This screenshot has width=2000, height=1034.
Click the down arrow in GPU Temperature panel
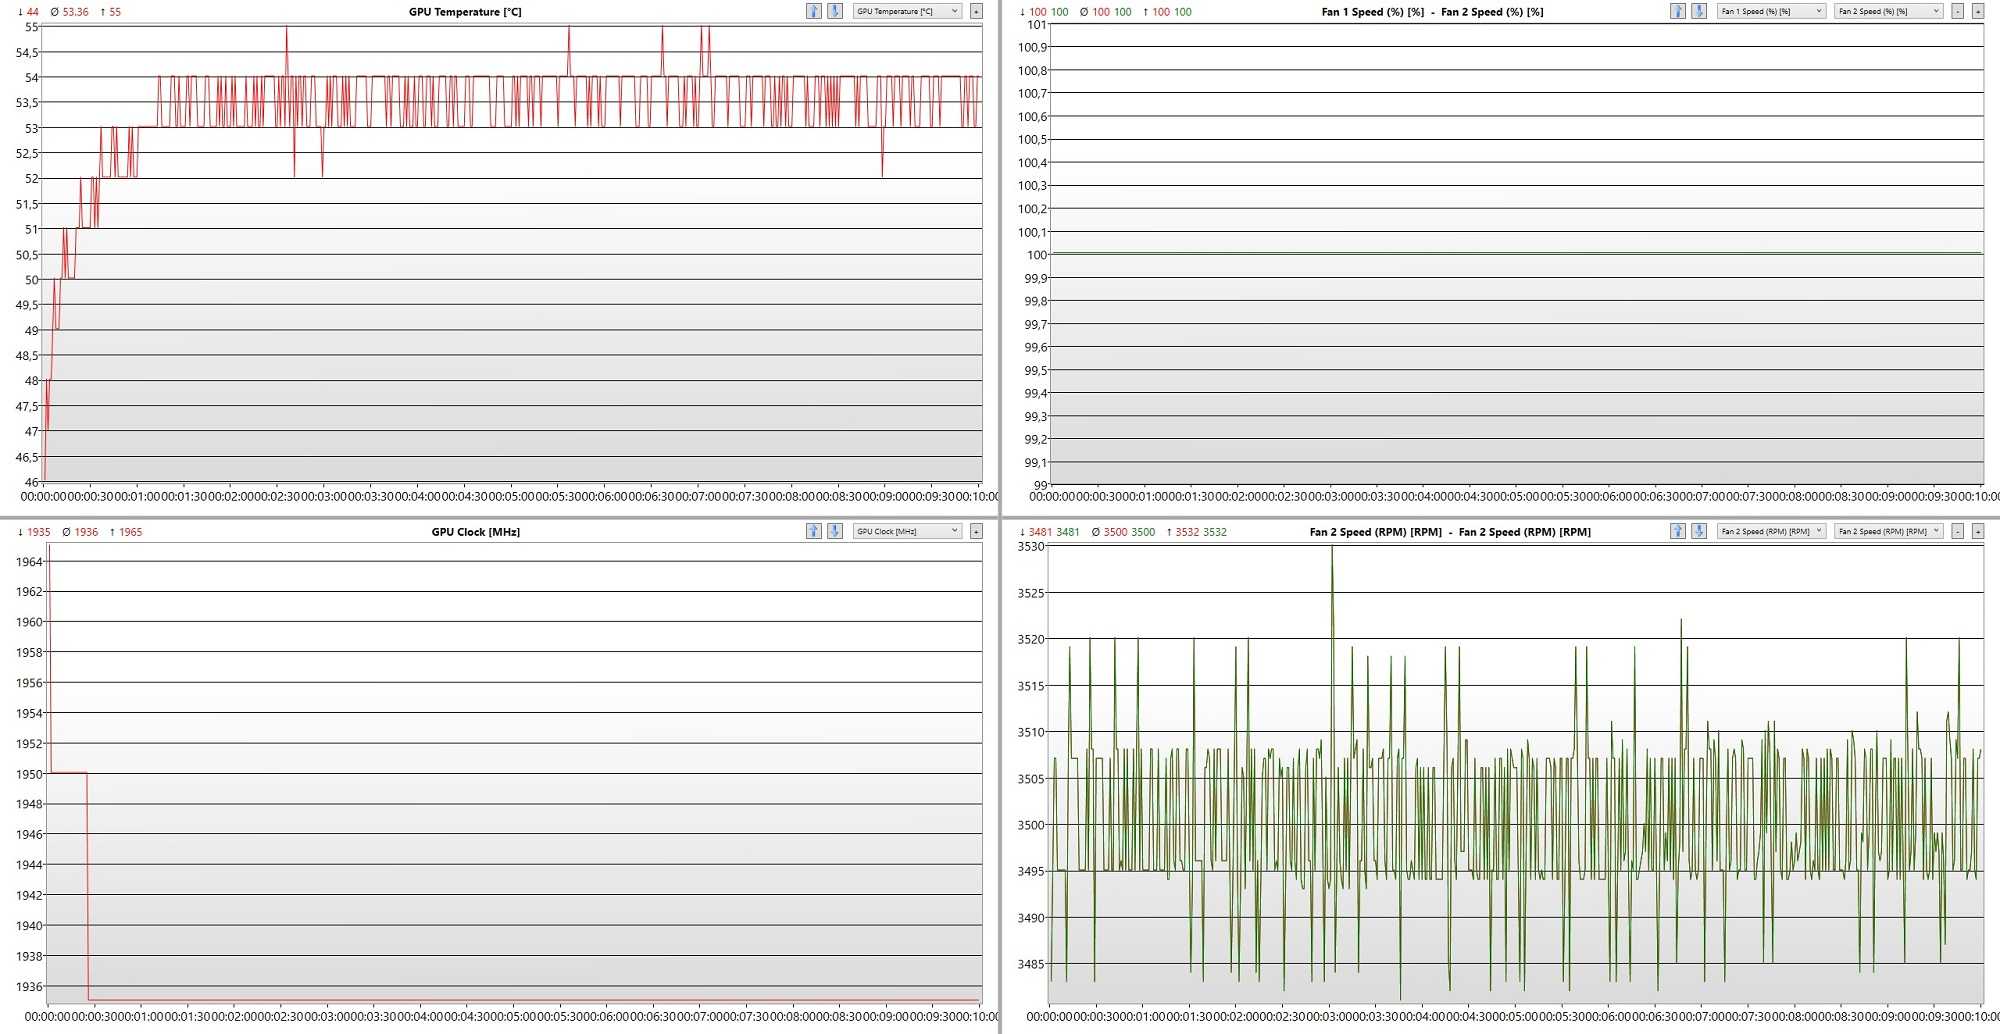coord(834,11)
